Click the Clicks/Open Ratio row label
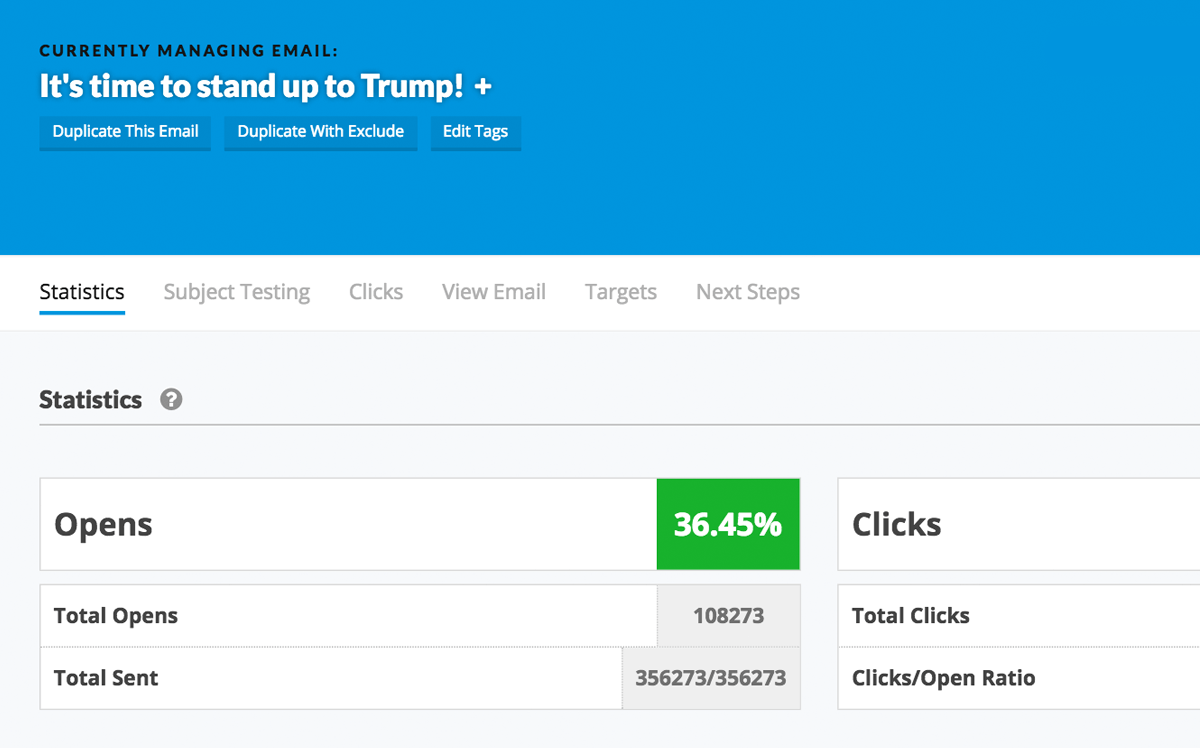Screen dimensions: 1200x748 coord(943,678)
